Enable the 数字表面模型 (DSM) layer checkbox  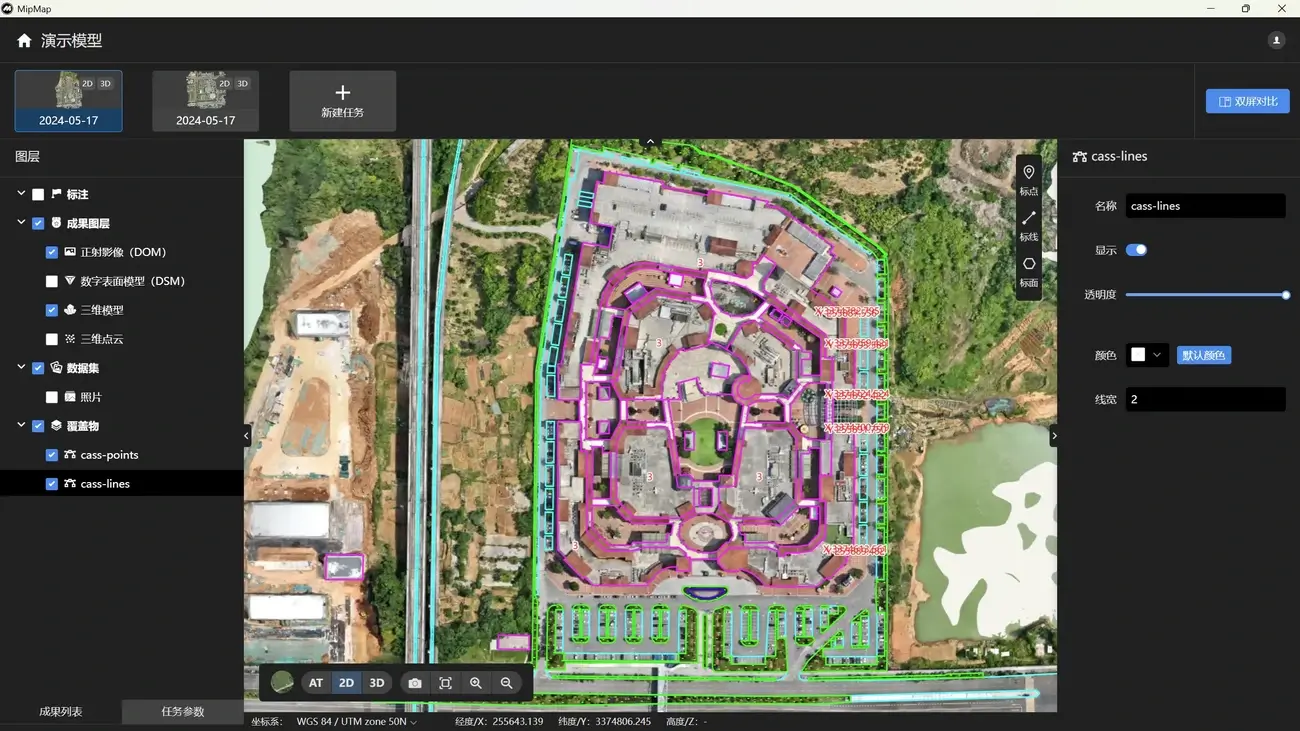(x=52, y=282)
